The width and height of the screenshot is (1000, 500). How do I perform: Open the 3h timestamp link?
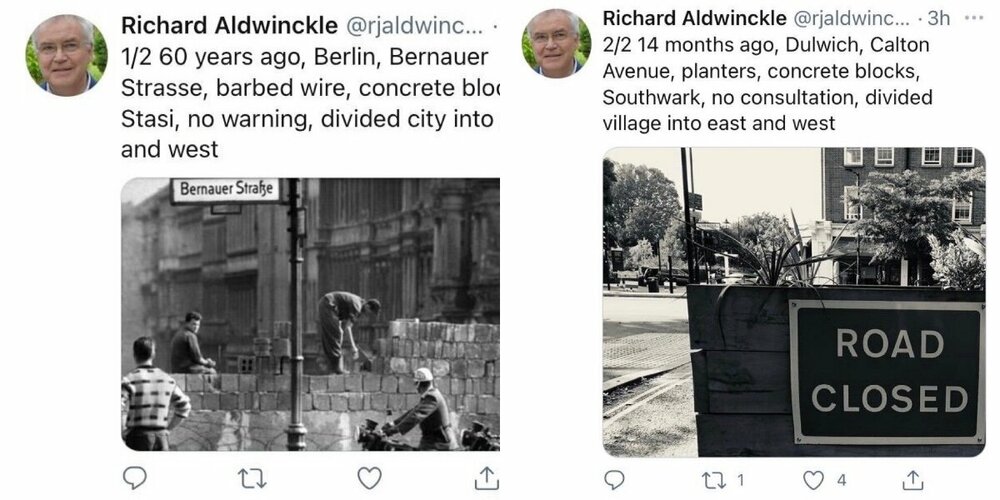939,18
